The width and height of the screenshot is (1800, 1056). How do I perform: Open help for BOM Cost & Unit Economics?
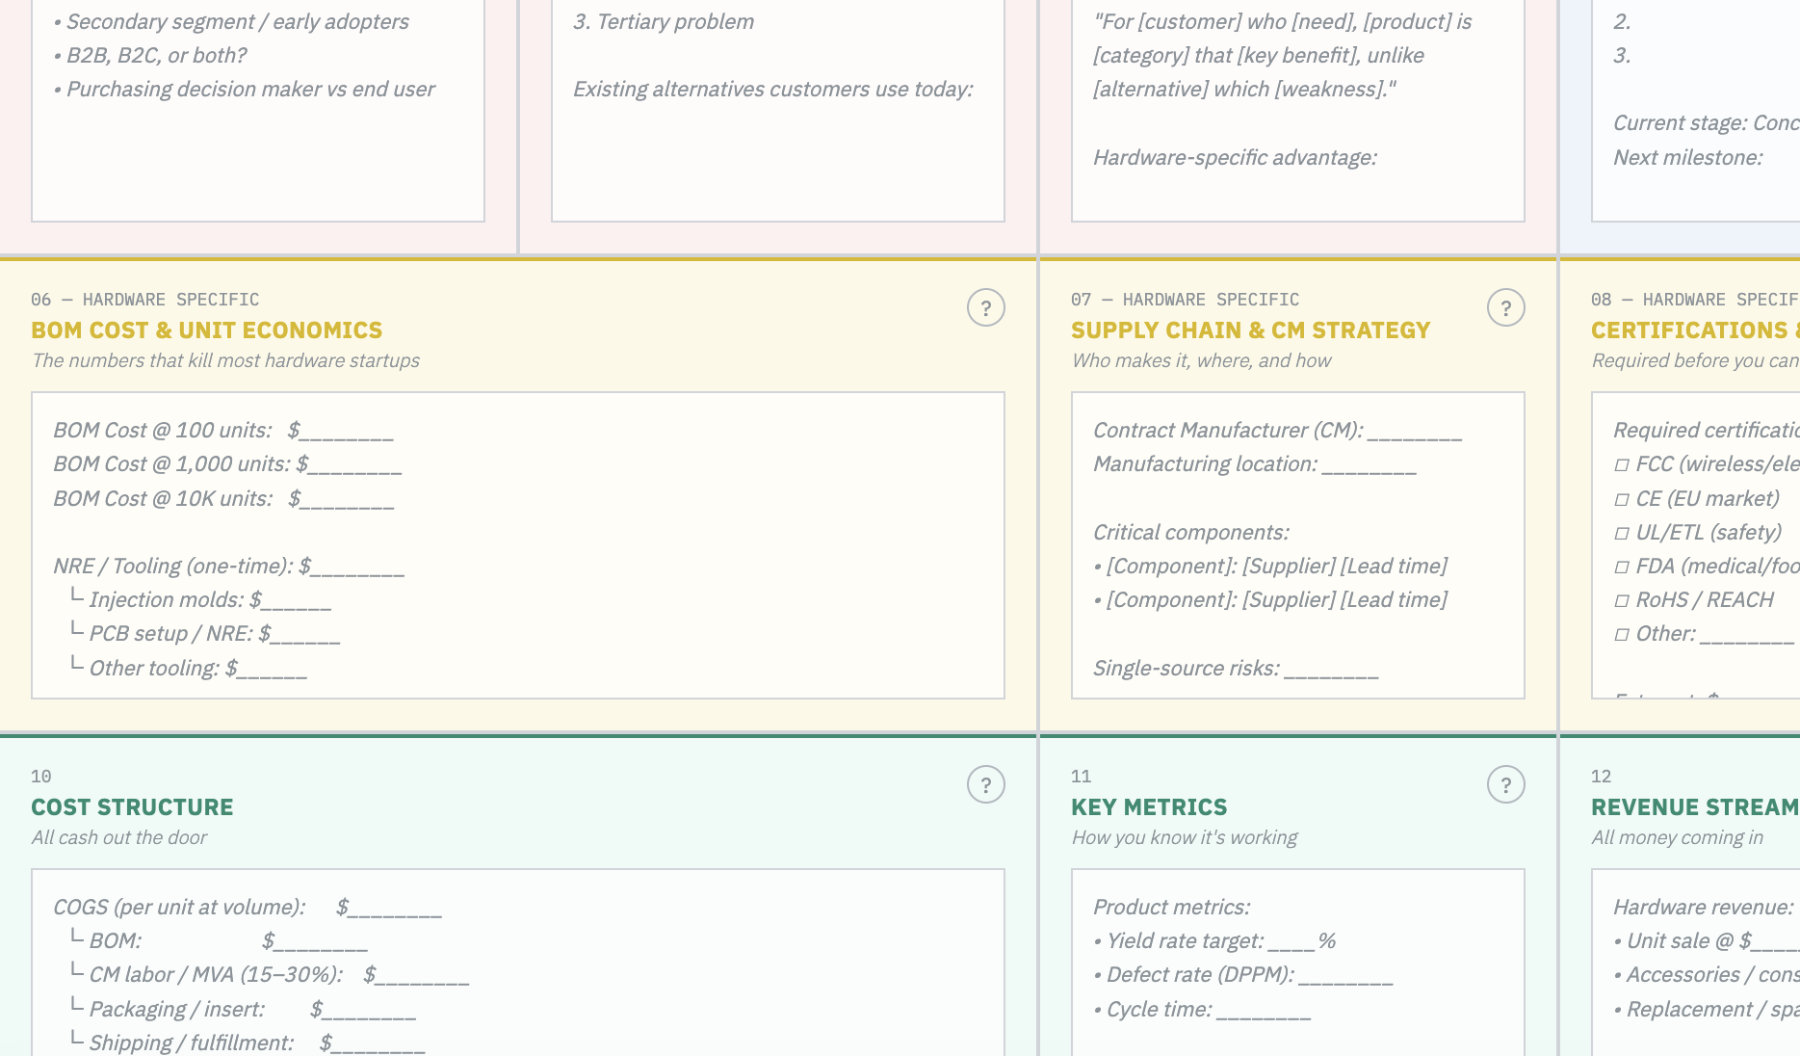(x=985, y=308)
